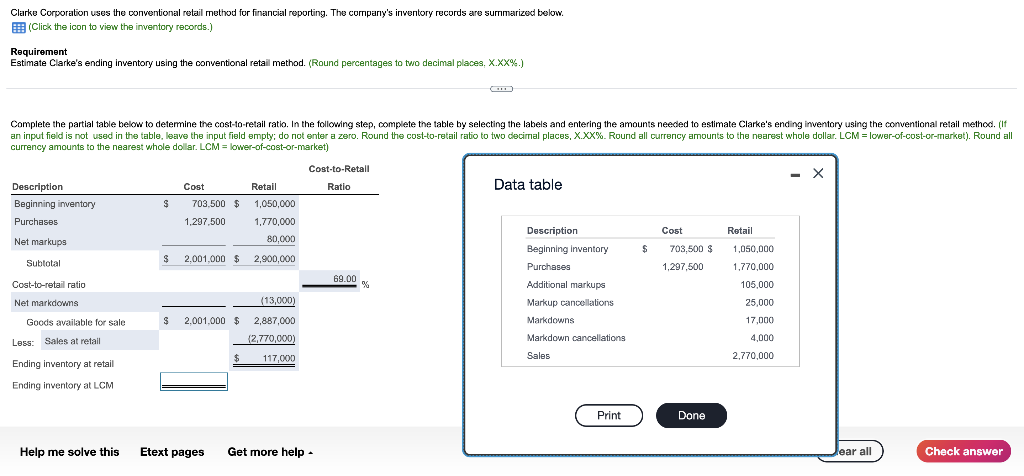Click the Cost-to-retail ratio row label
Image resolution: width=1024 pixels, height=476 pixels.
49,285
